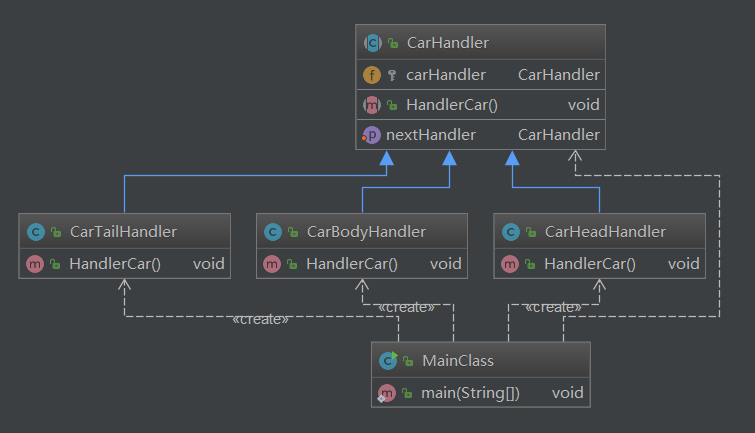Select HandlerCar() method in CarBodyHandler
Viewport: 755px width, 433px height.
click(x=352, y=264)
